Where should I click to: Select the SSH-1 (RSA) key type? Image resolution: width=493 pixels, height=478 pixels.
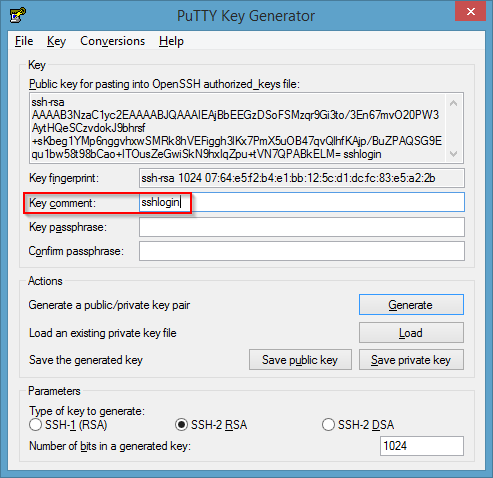[x=35, y=425]
